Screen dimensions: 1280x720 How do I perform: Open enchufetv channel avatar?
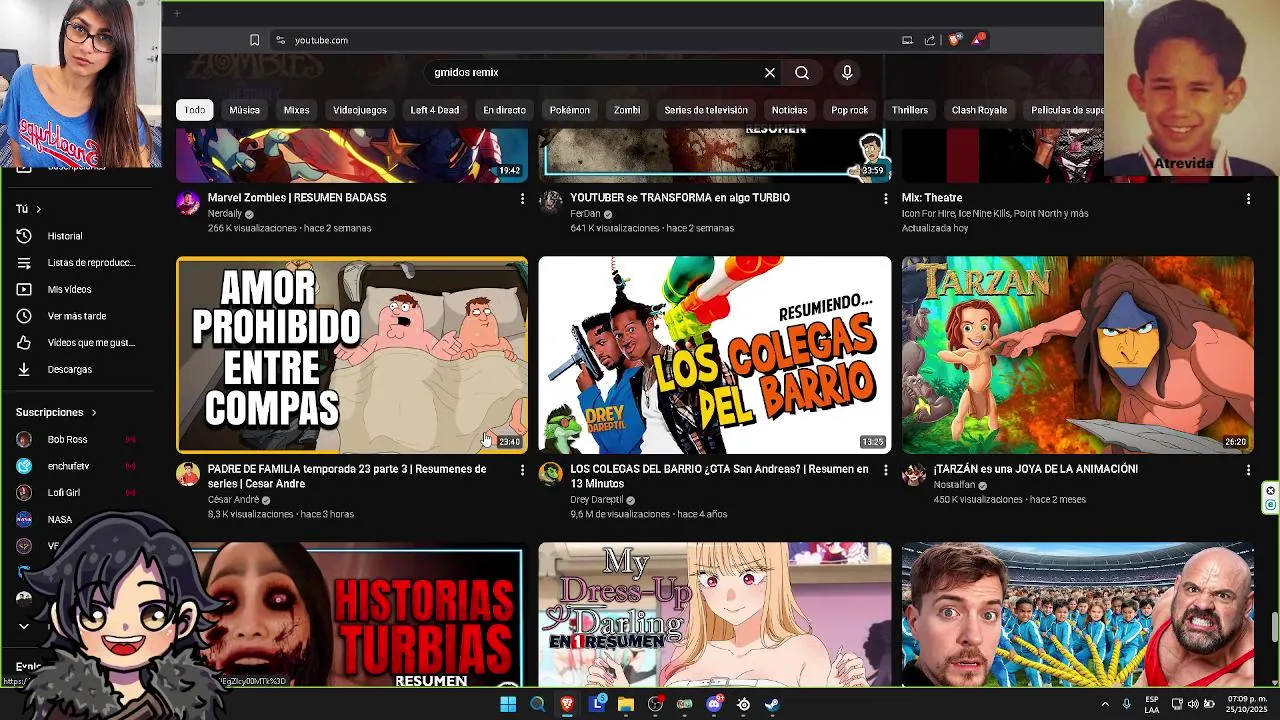pos(24,466)
